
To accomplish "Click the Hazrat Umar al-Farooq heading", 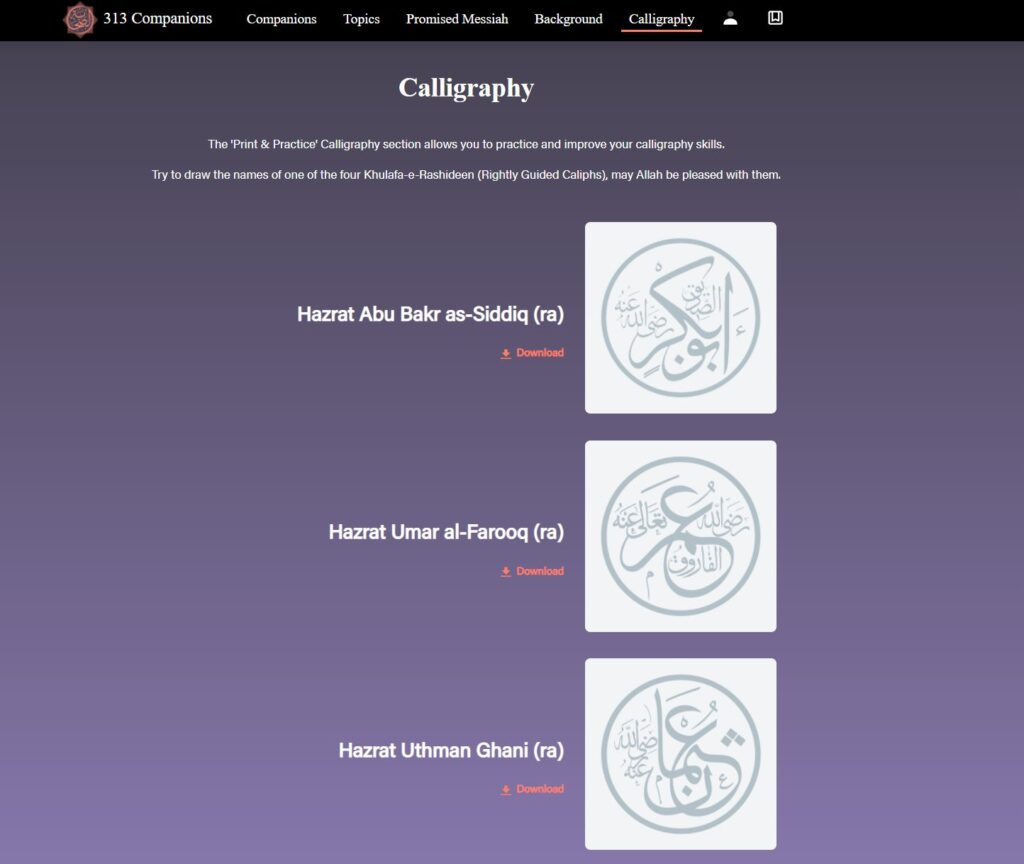I will [x=446, y=532].
